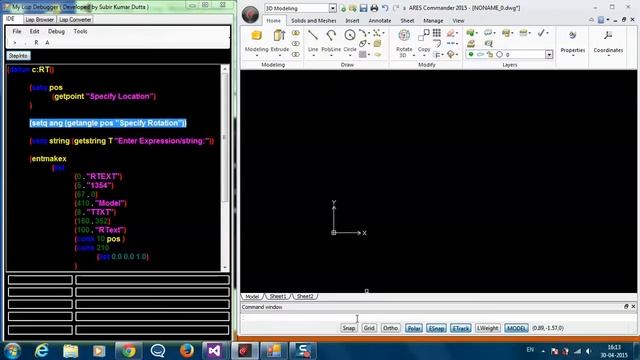Switch to the Manage ribbon tab
Screen dimensions: 640x360
433,20
